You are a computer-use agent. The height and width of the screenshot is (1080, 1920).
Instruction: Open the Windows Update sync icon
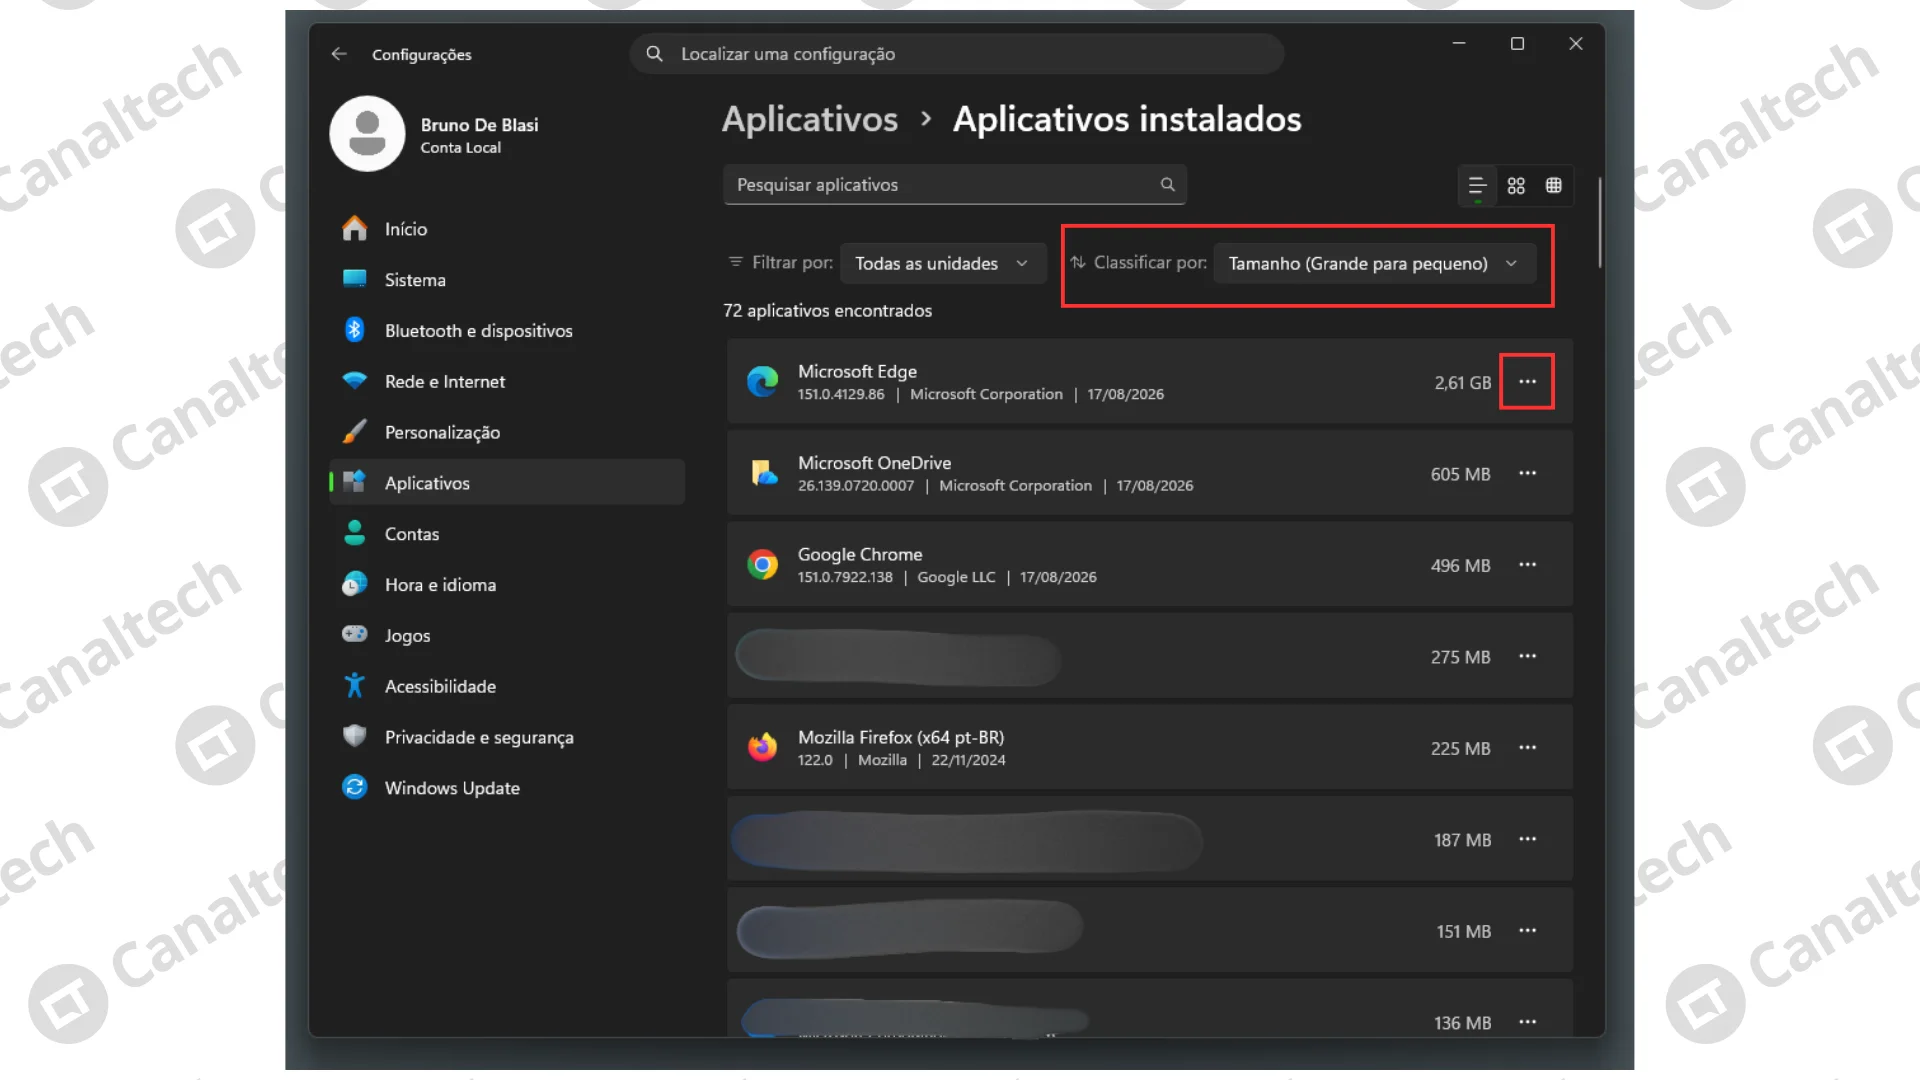[354, 787]
